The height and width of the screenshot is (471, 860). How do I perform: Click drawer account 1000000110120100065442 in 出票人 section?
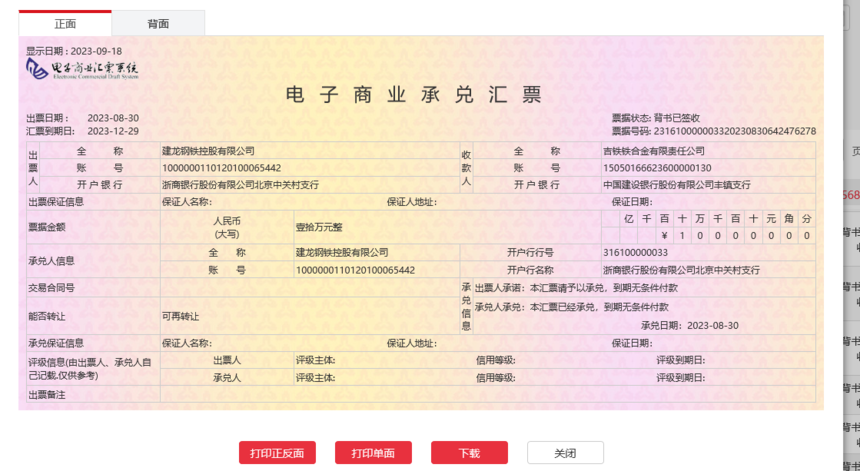click(x=222, y=168)
